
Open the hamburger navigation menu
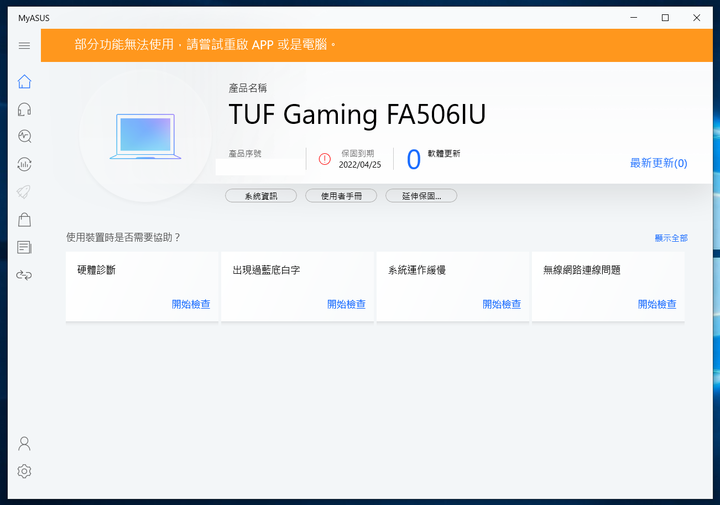point(24,45)
